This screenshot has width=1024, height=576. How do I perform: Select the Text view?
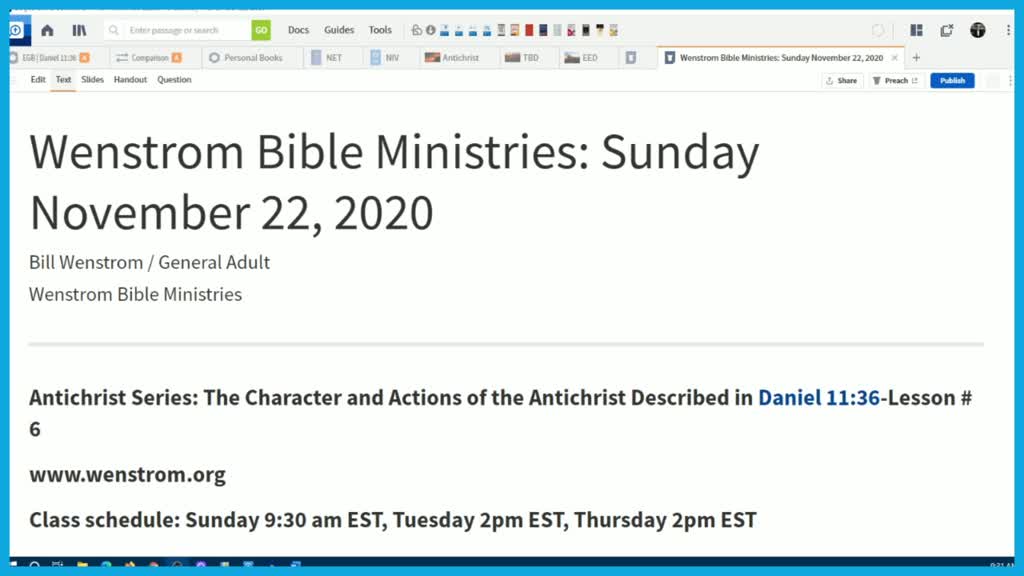(x=63, y=80)
